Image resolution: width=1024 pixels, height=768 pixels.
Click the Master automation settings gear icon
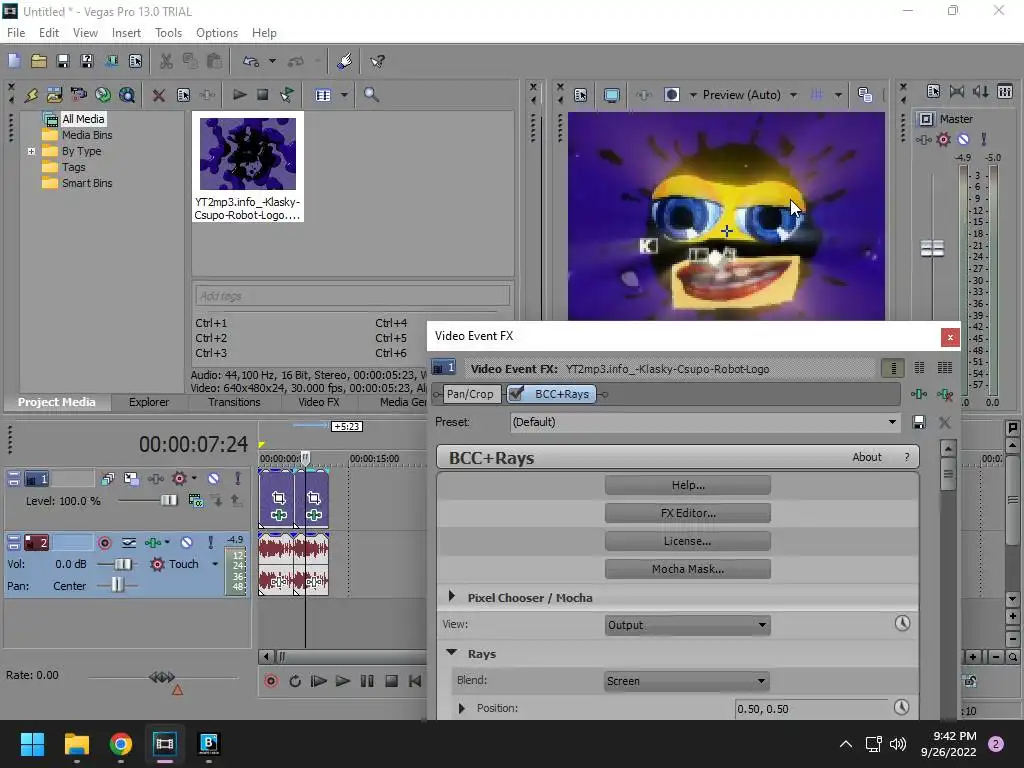click(943, 139)
